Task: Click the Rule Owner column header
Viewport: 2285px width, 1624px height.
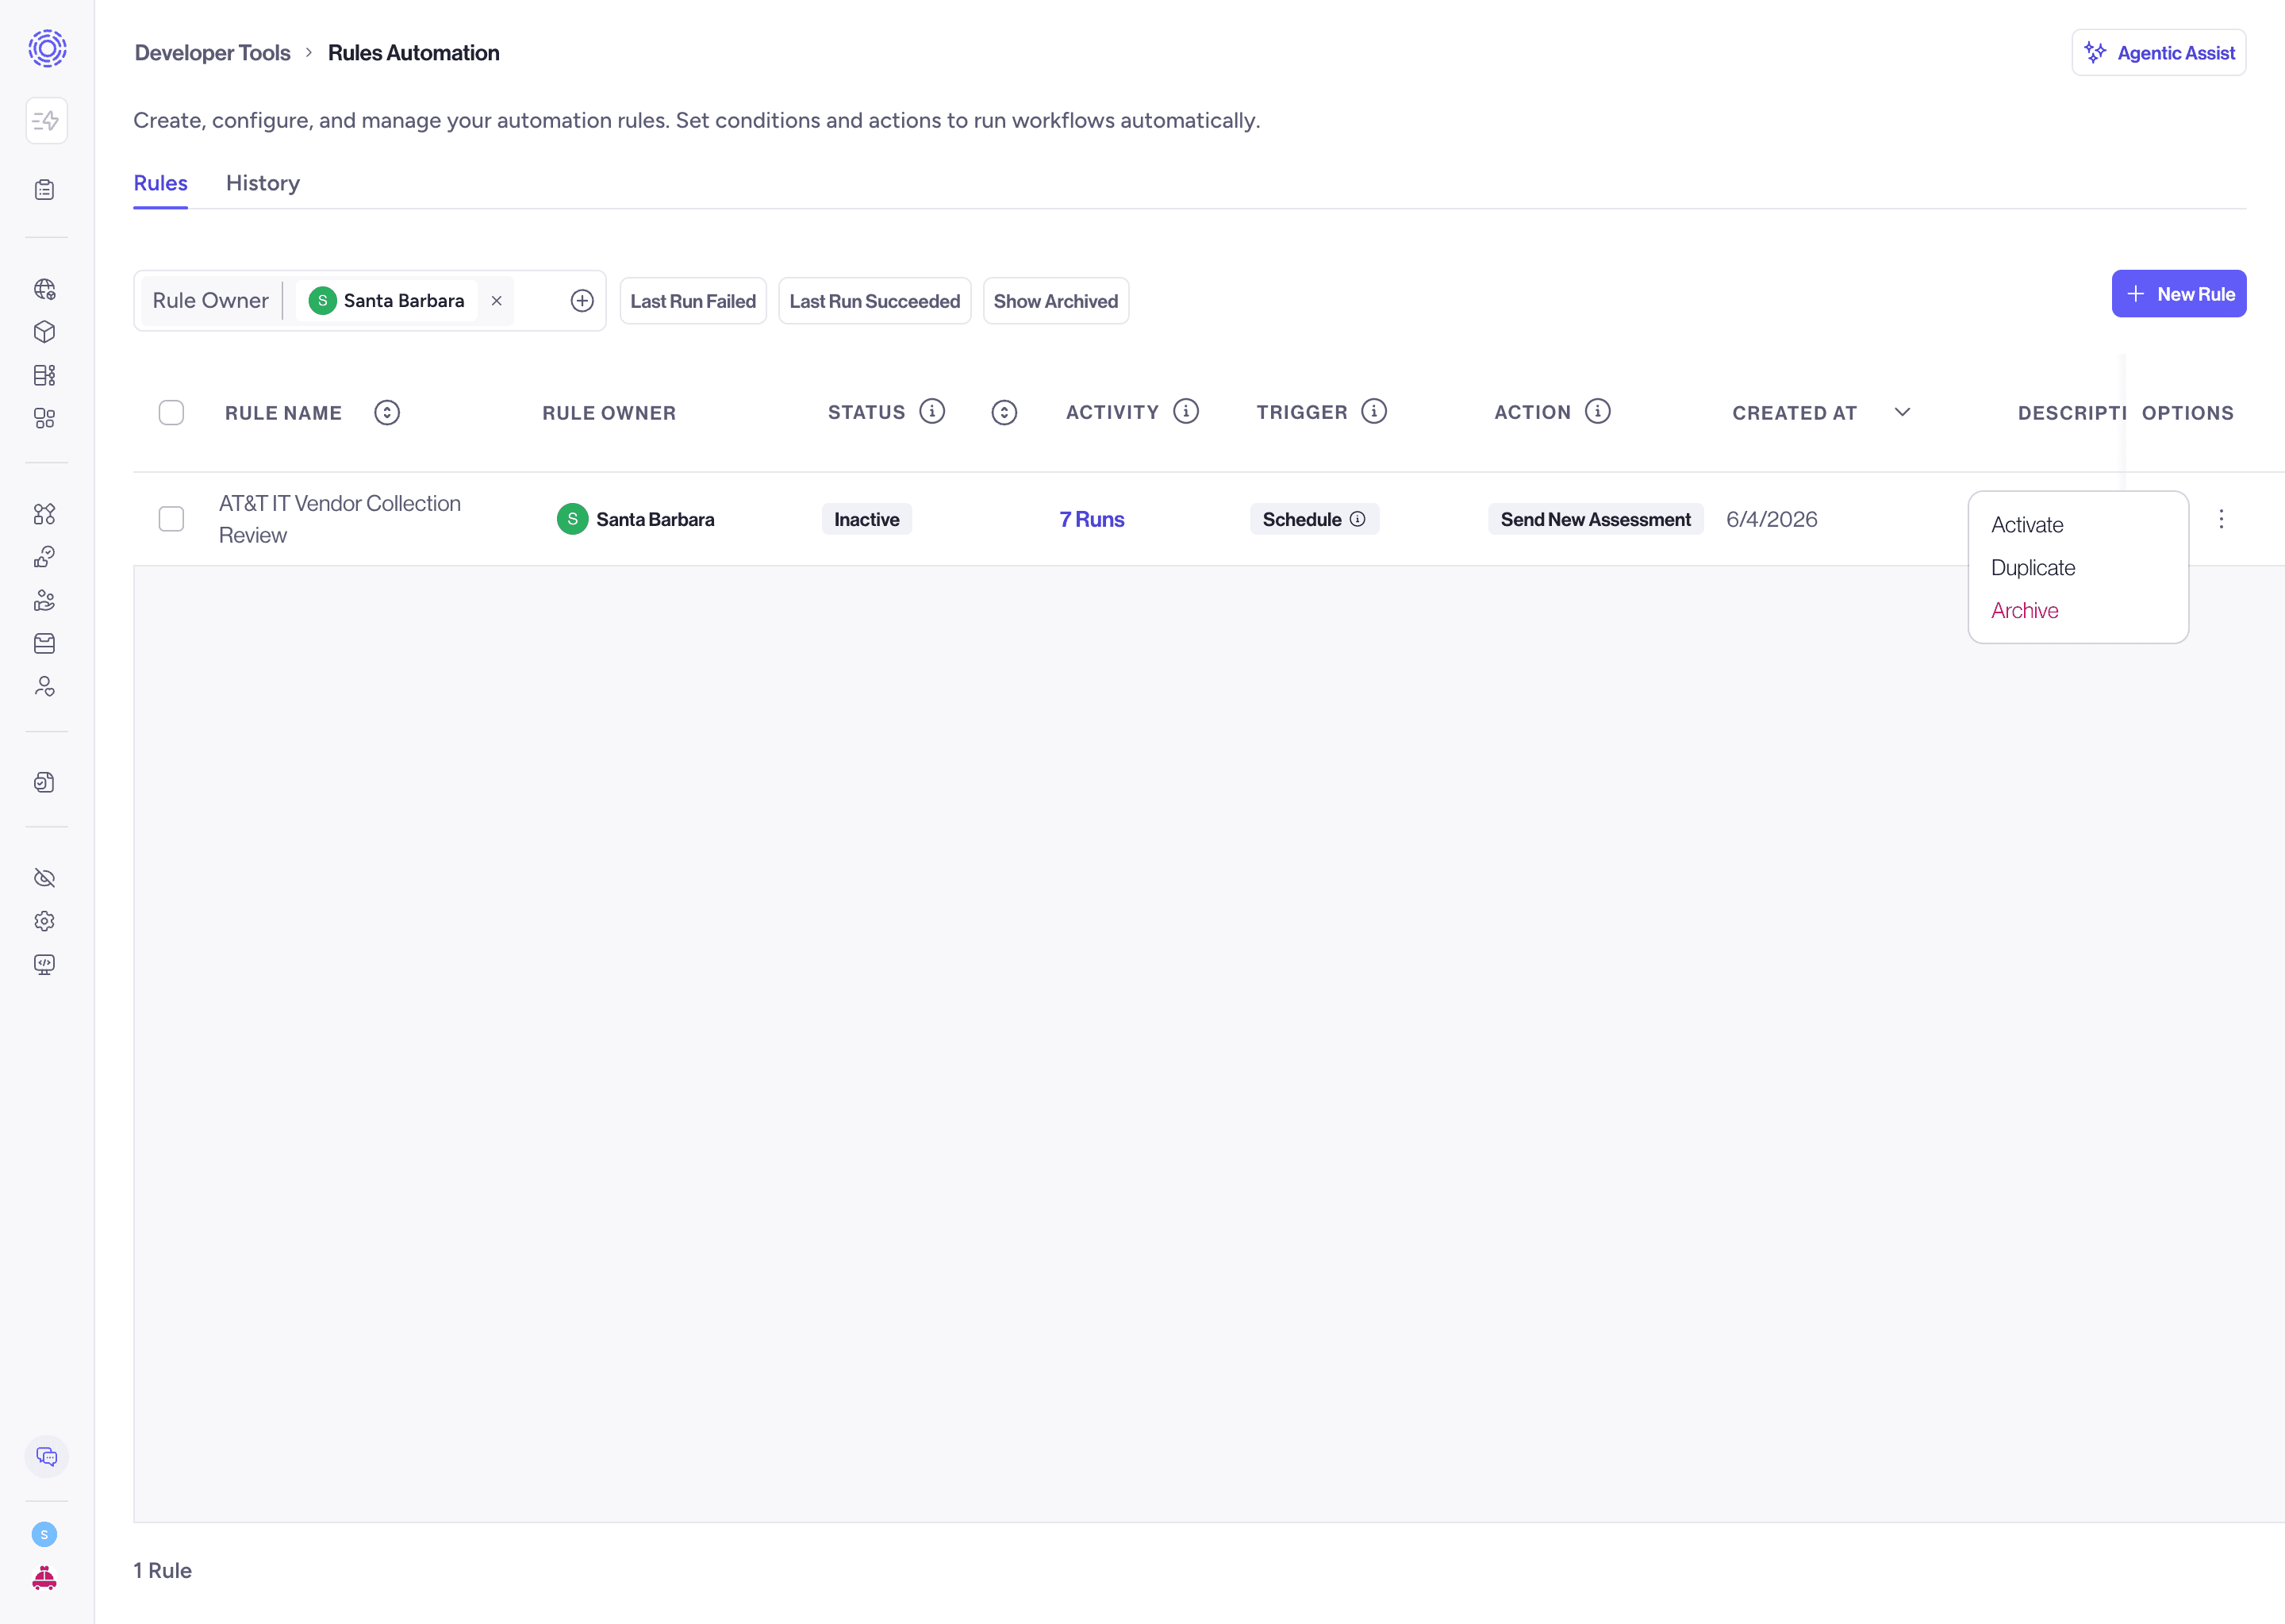Action: pos(609,413)
